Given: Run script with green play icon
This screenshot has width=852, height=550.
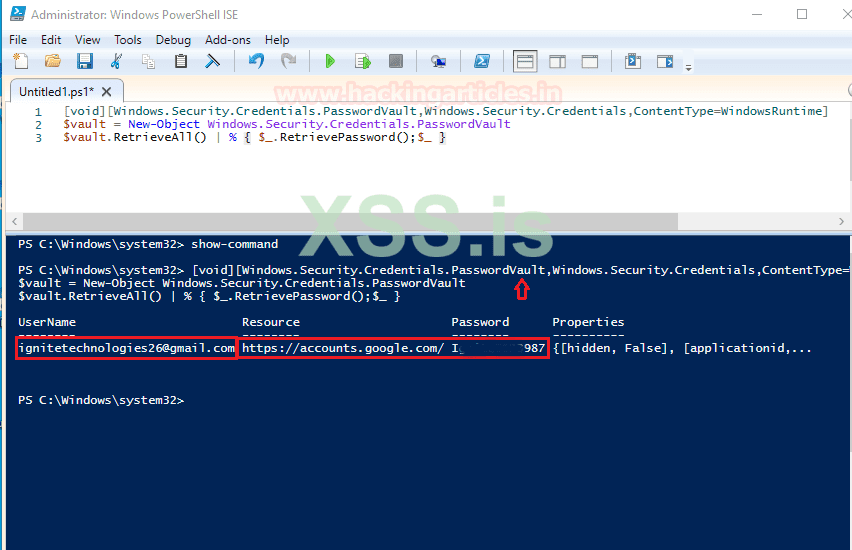Looking at the screenshot, I should coord(330,61).
